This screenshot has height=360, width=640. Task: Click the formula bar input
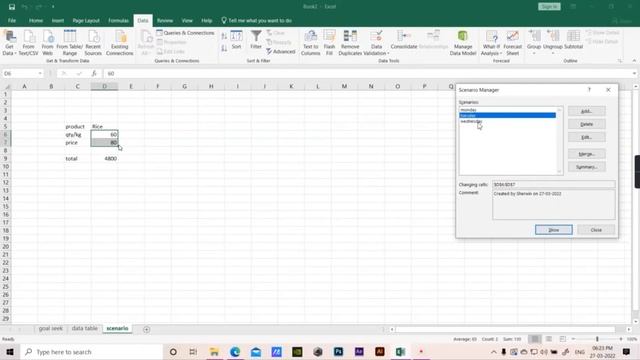click(367, 73)
